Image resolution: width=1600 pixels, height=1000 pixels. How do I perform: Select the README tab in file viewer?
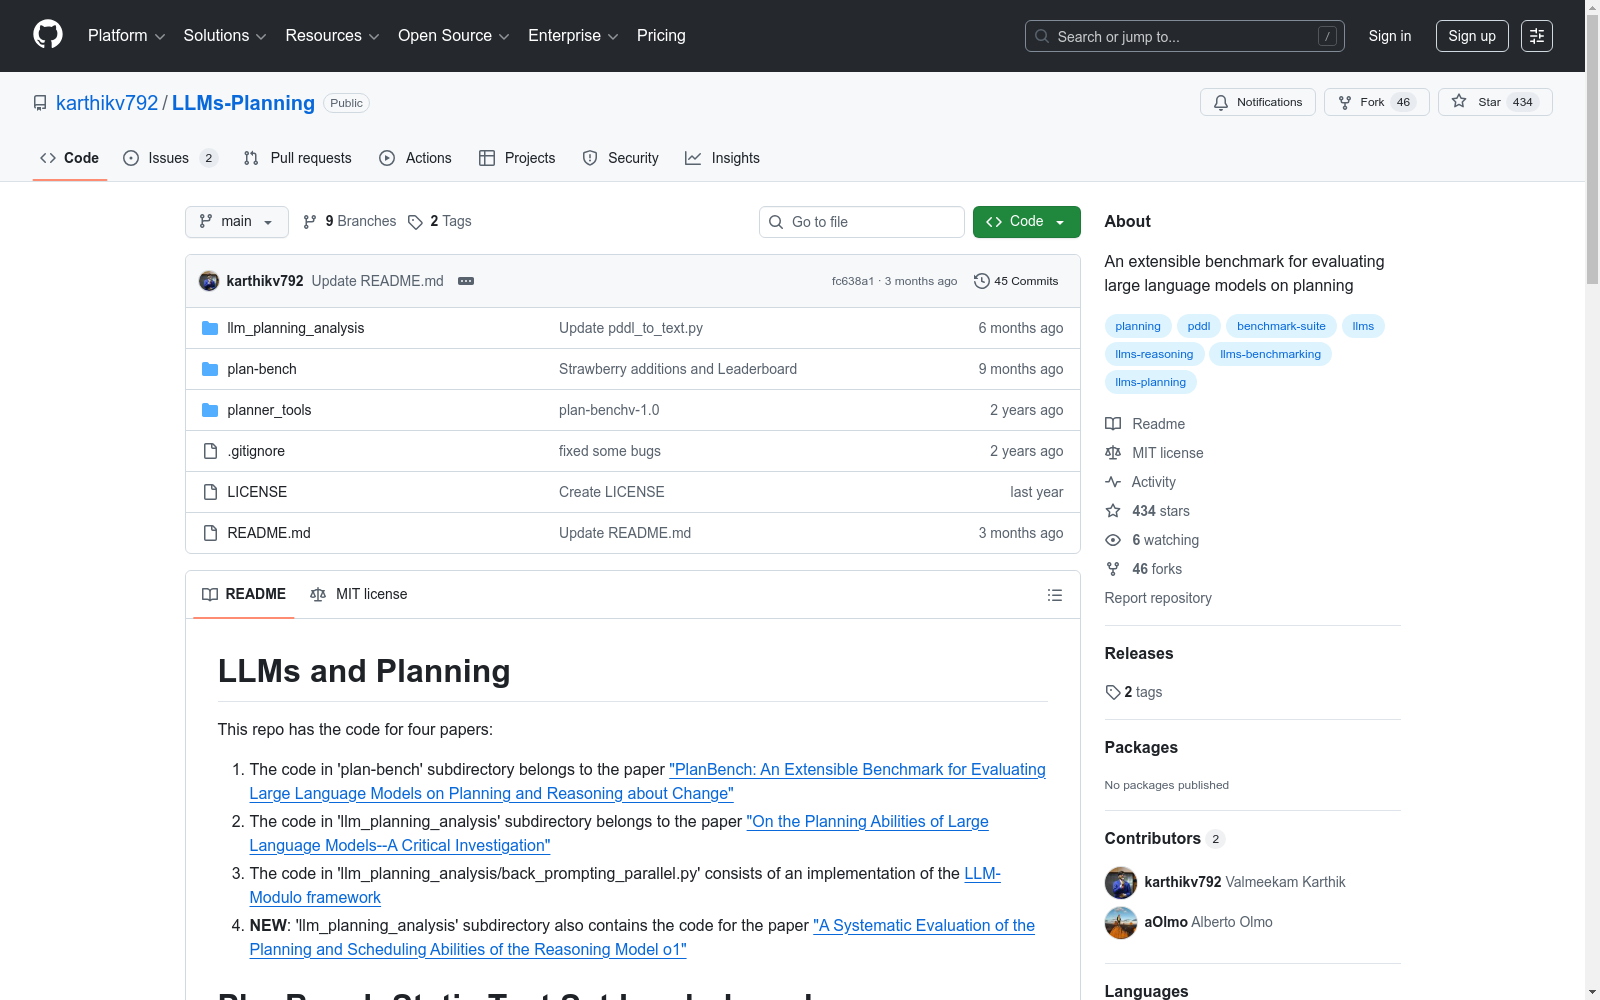click(x=244, y=594)
